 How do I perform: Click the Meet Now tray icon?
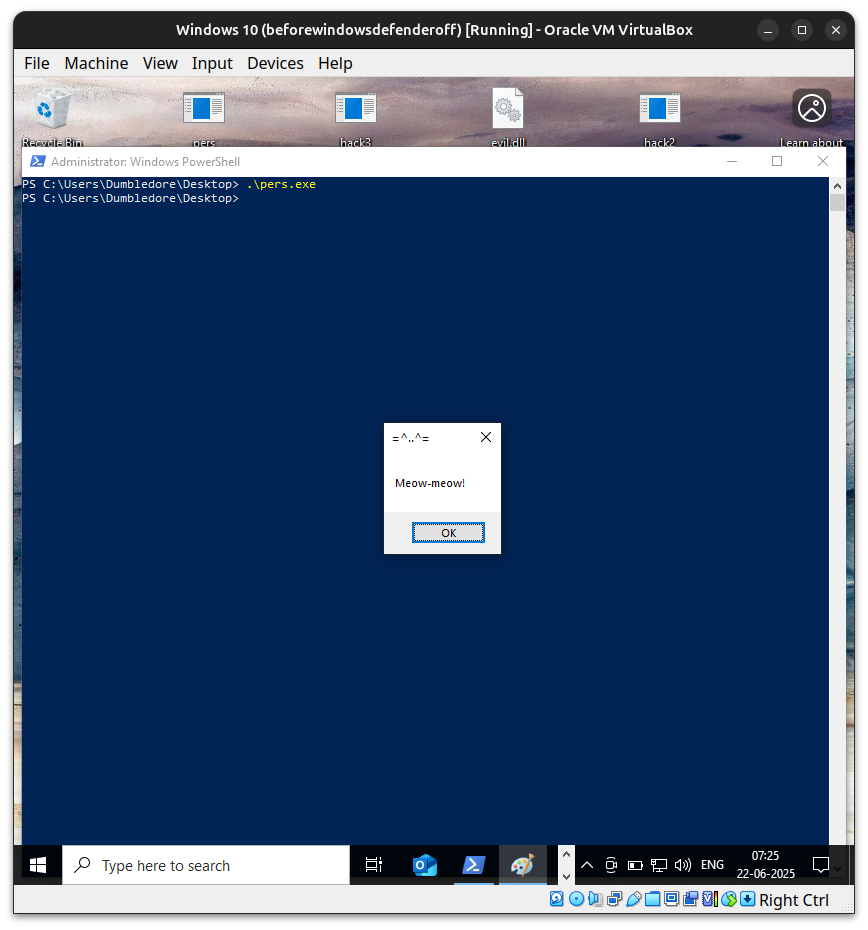(611, 865)
